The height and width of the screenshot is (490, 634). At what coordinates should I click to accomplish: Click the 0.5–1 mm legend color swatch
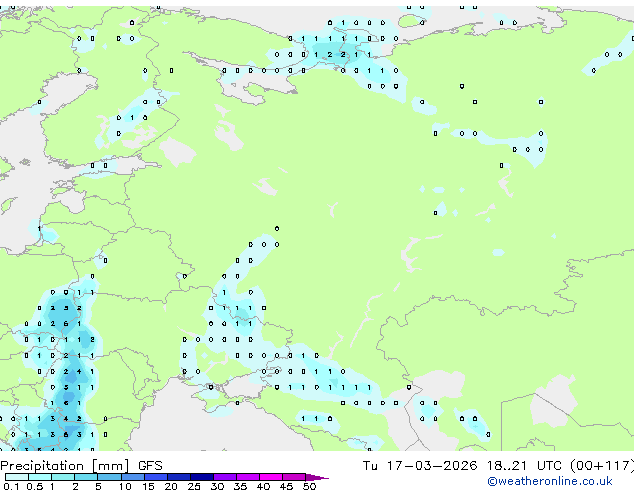click(40, 477)
